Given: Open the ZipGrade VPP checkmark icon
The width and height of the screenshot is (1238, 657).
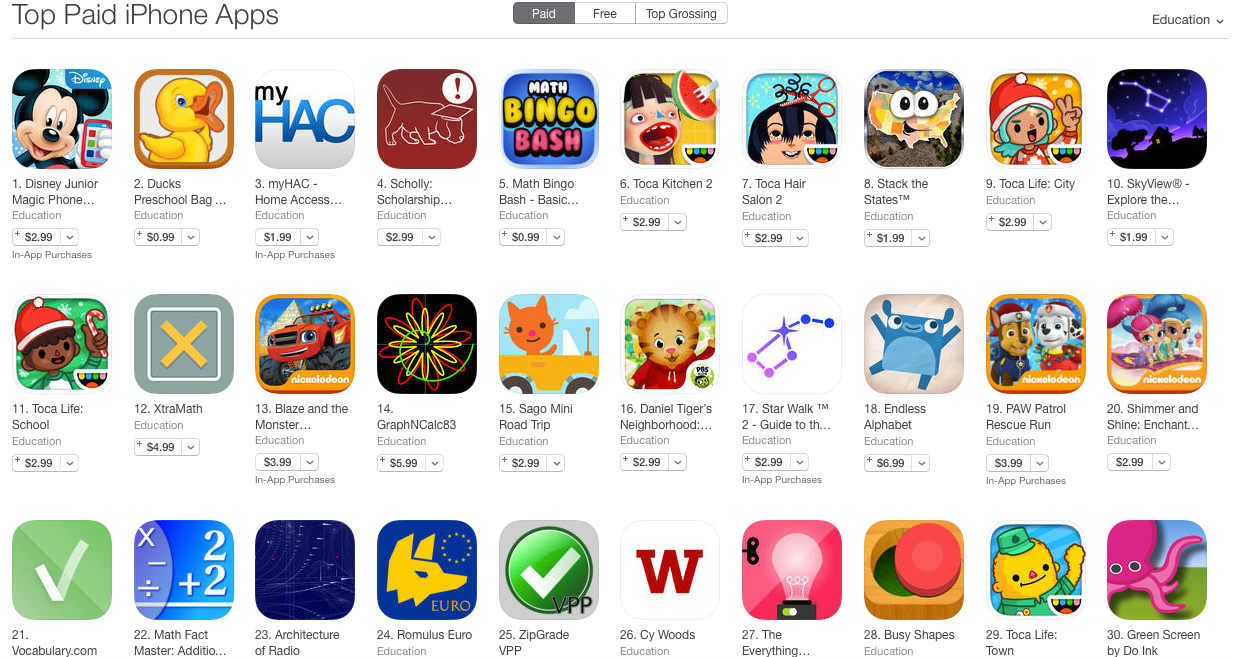Looking at the screenshot, I should pos(548,570).
